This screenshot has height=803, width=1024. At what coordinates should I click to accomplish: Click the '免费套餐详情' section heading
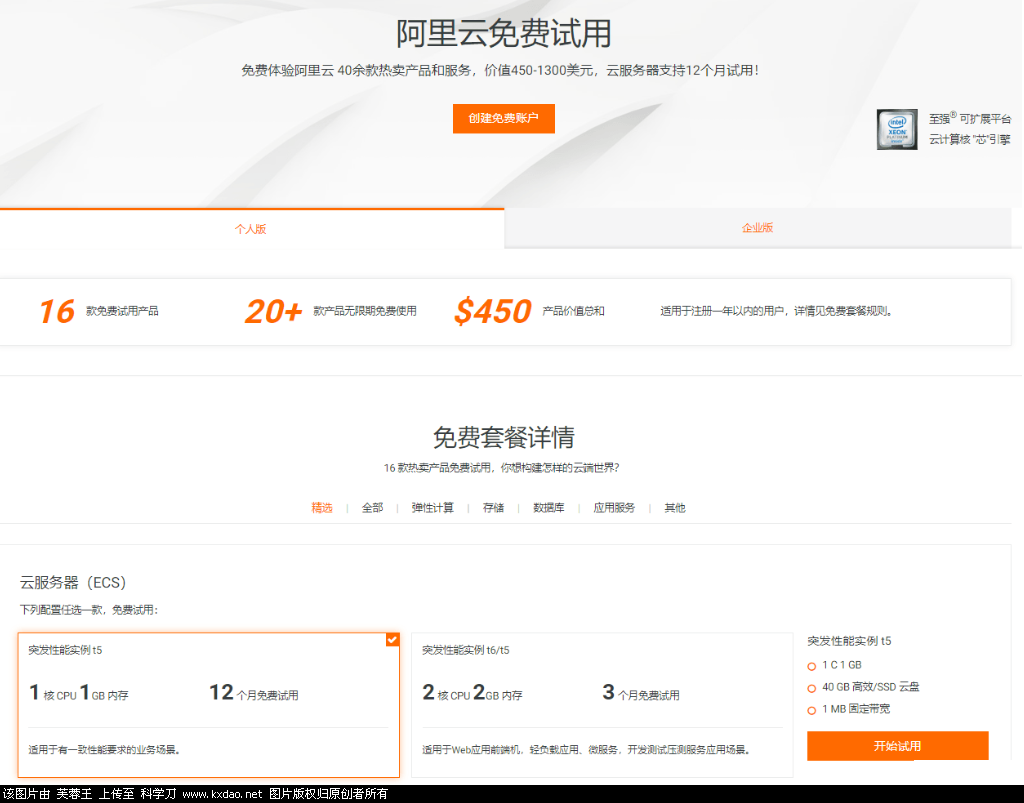[x=504, y=437]
